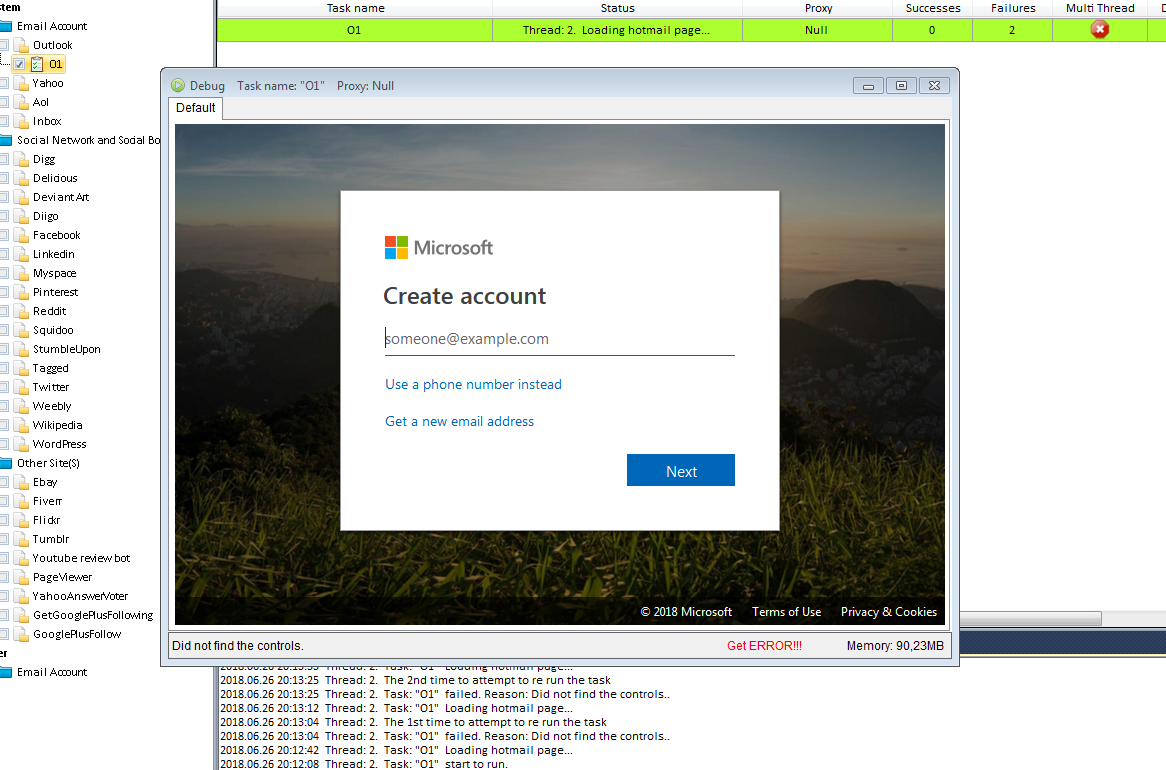Viewport: 1166px width, 770px height.
Task: Expand the Social Network group folder
Action: tap(5, 140)
